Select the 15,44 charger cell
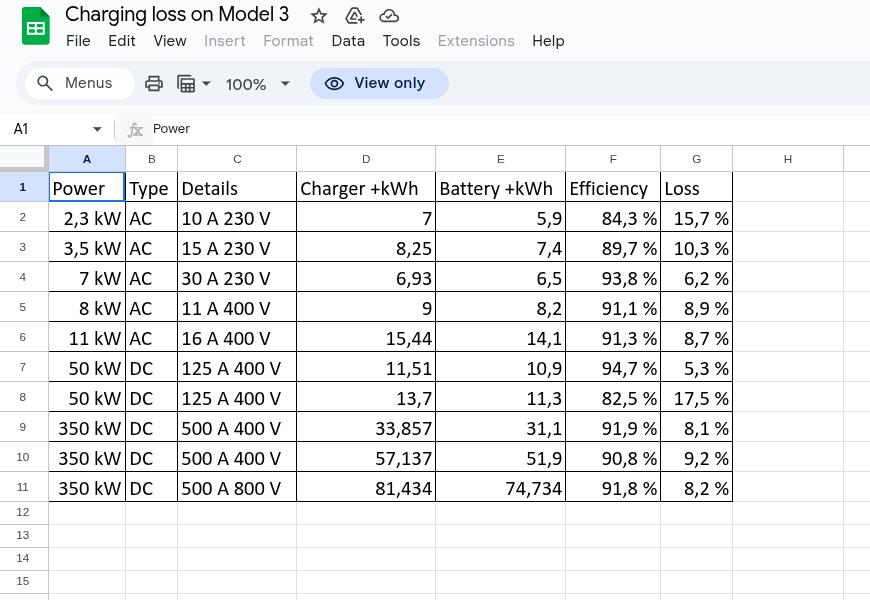The height and width of the screenshot is (600, 870). tap(366, 337)
